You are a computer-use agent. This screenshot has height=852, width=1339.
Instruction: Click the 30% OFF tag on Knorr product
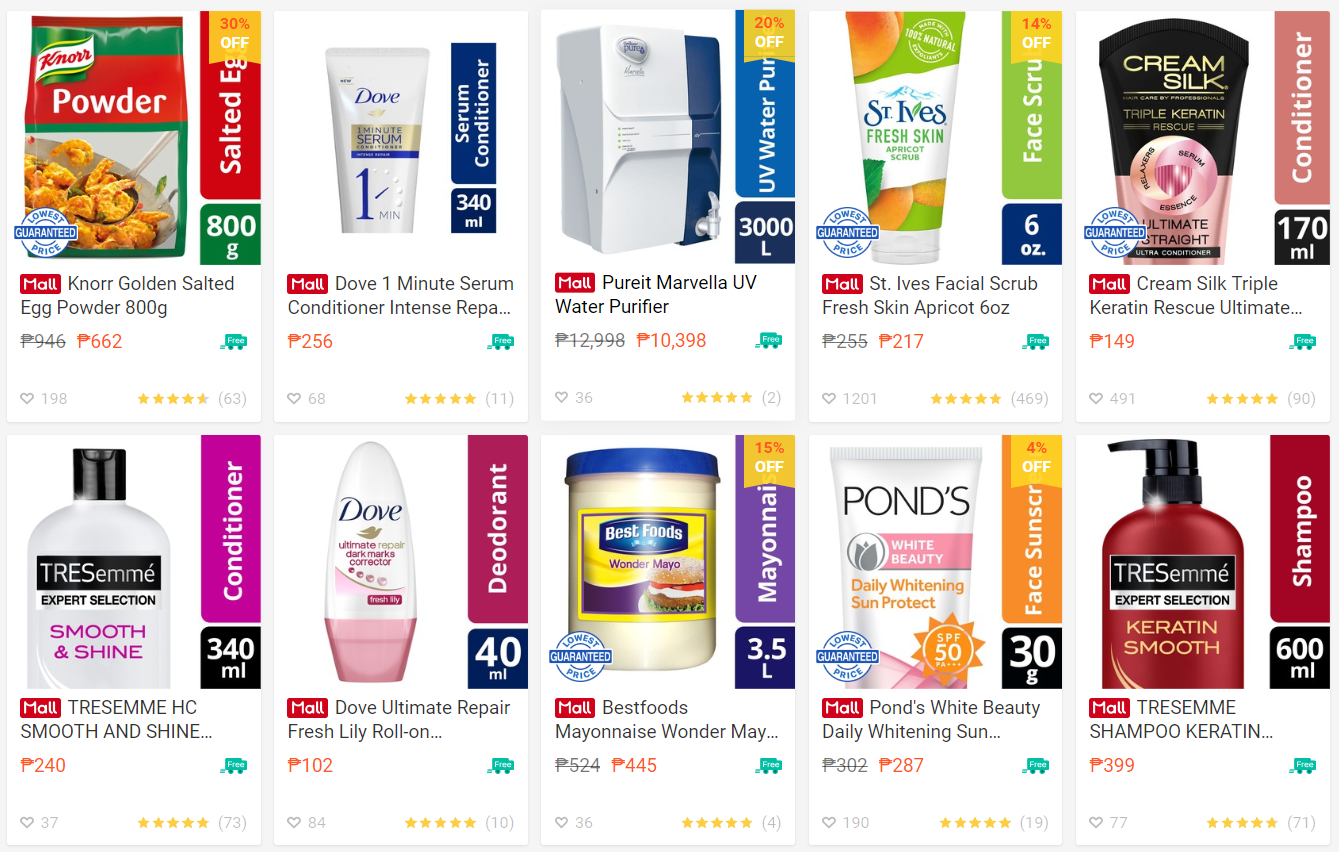(234, 33)
